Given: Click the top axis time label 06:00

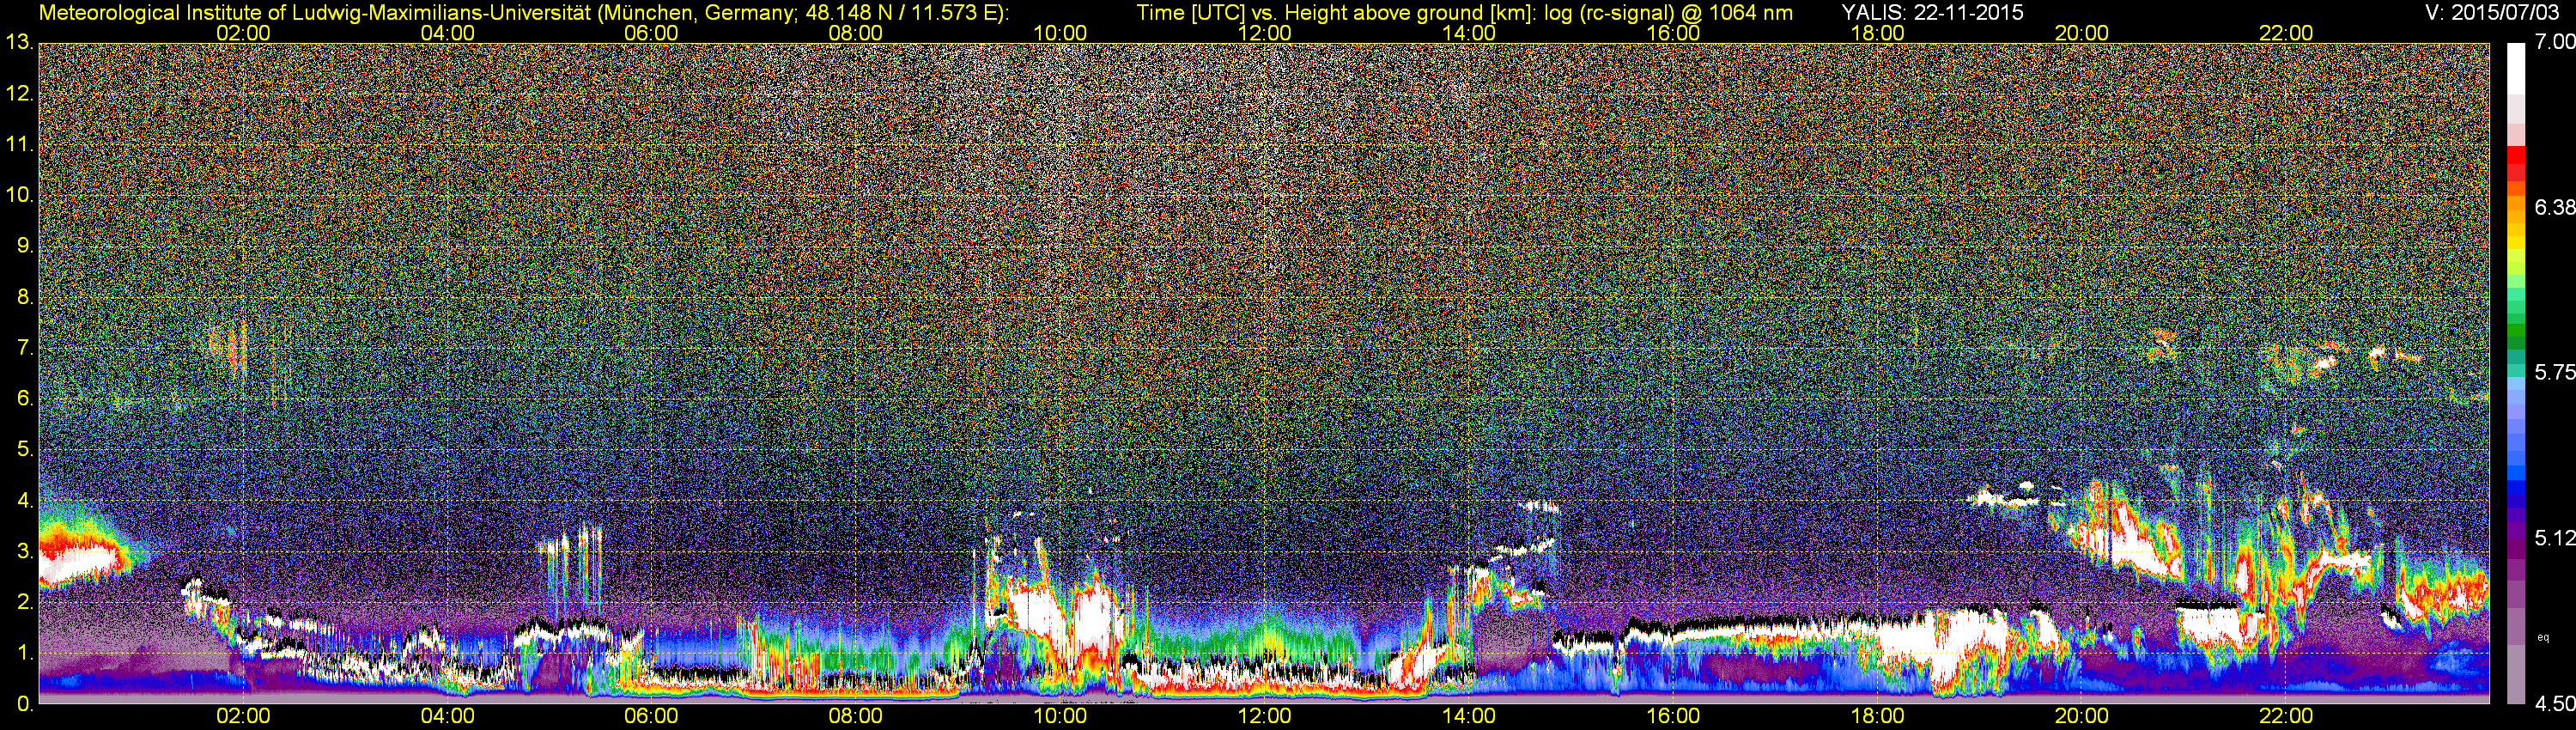Looking at the screenshot, I should pos(651,33).
